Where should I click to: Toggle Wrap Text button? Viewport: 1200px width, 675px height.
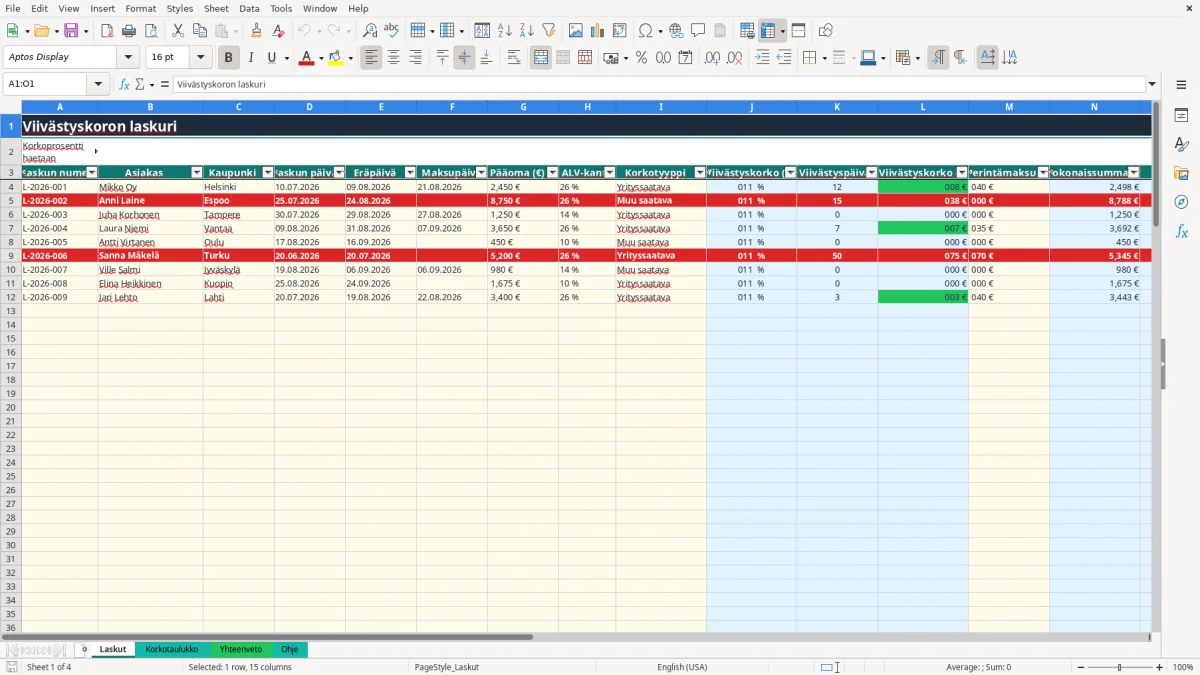pyautogui.click(x=514, y=58)
